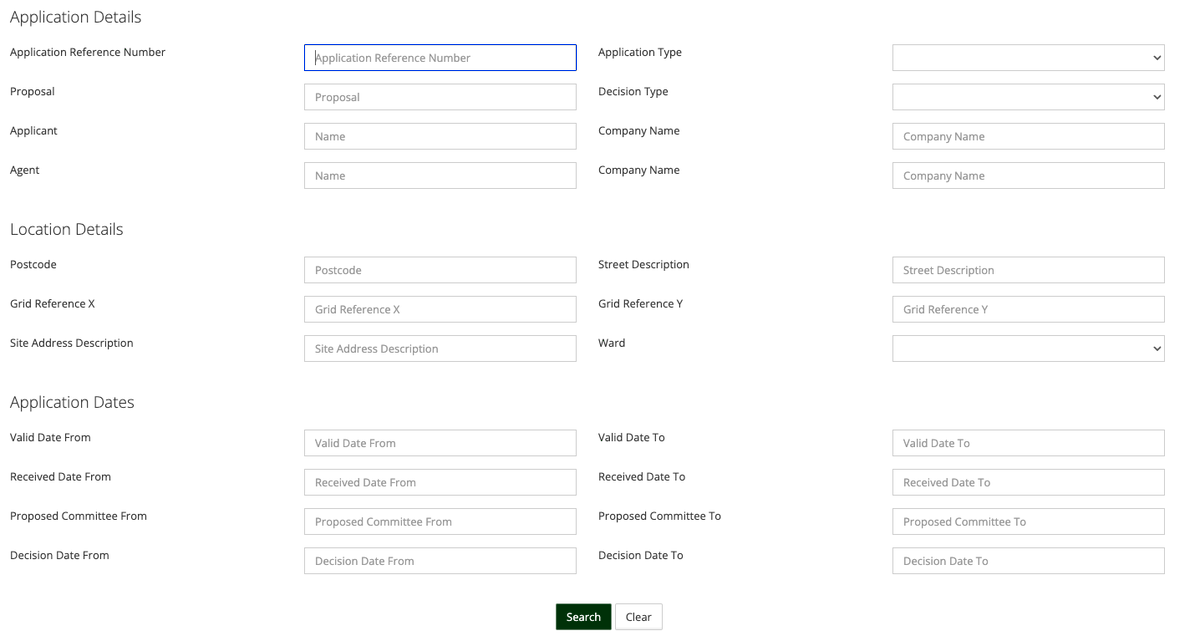Click the Postcode input field
This screenshot has width=1200, height=636.
pyautogui.click(x=440, y=270)
